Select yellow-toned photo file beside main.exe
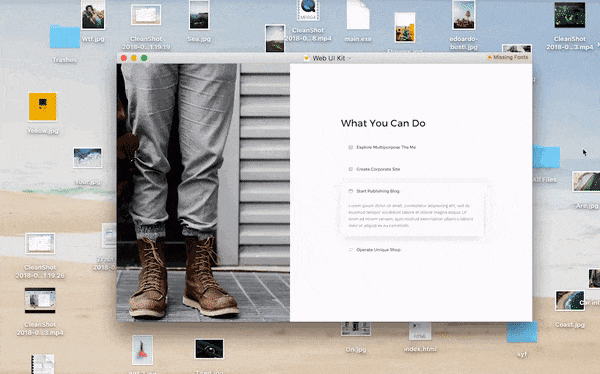This screenshot has width=600, height=374. [405, 28]
